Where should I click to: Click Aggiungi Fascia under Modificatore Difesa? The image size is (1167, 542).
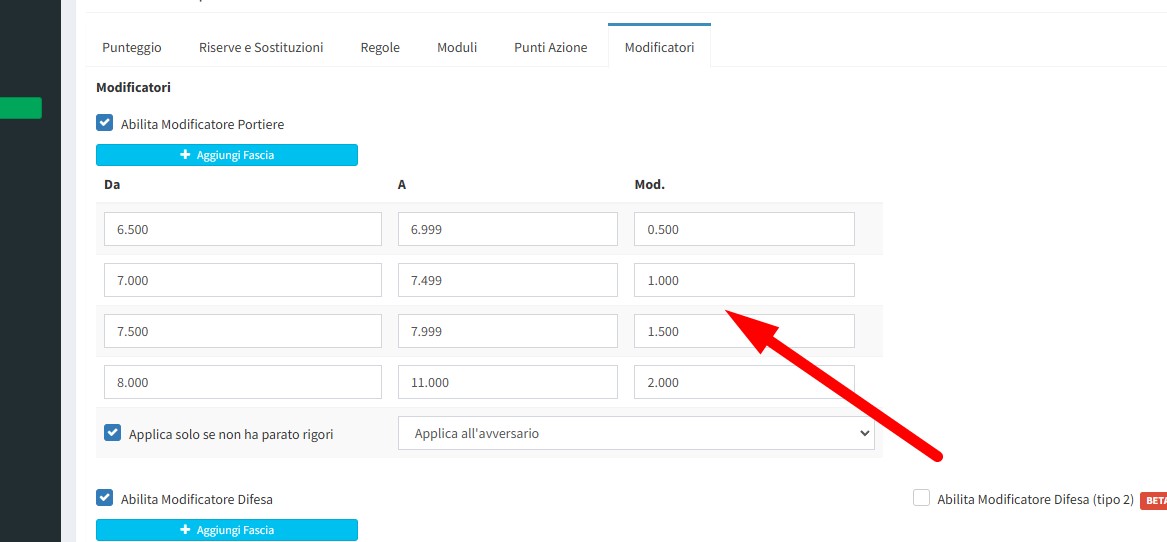(227, 530)
